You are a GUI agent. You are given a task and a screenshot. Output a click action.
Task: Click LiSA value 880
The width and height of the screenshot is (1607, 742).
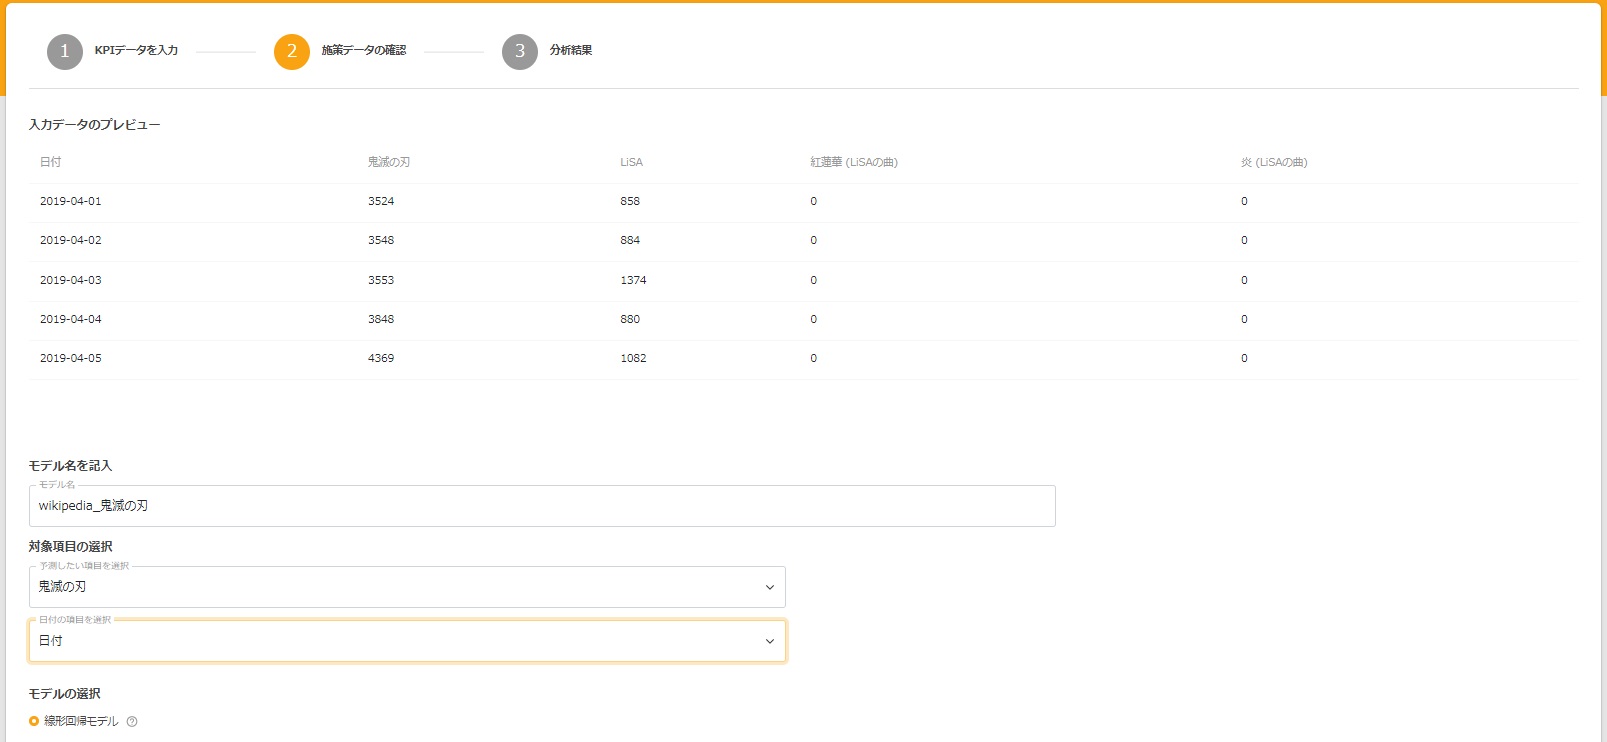[x=630, y=319]
